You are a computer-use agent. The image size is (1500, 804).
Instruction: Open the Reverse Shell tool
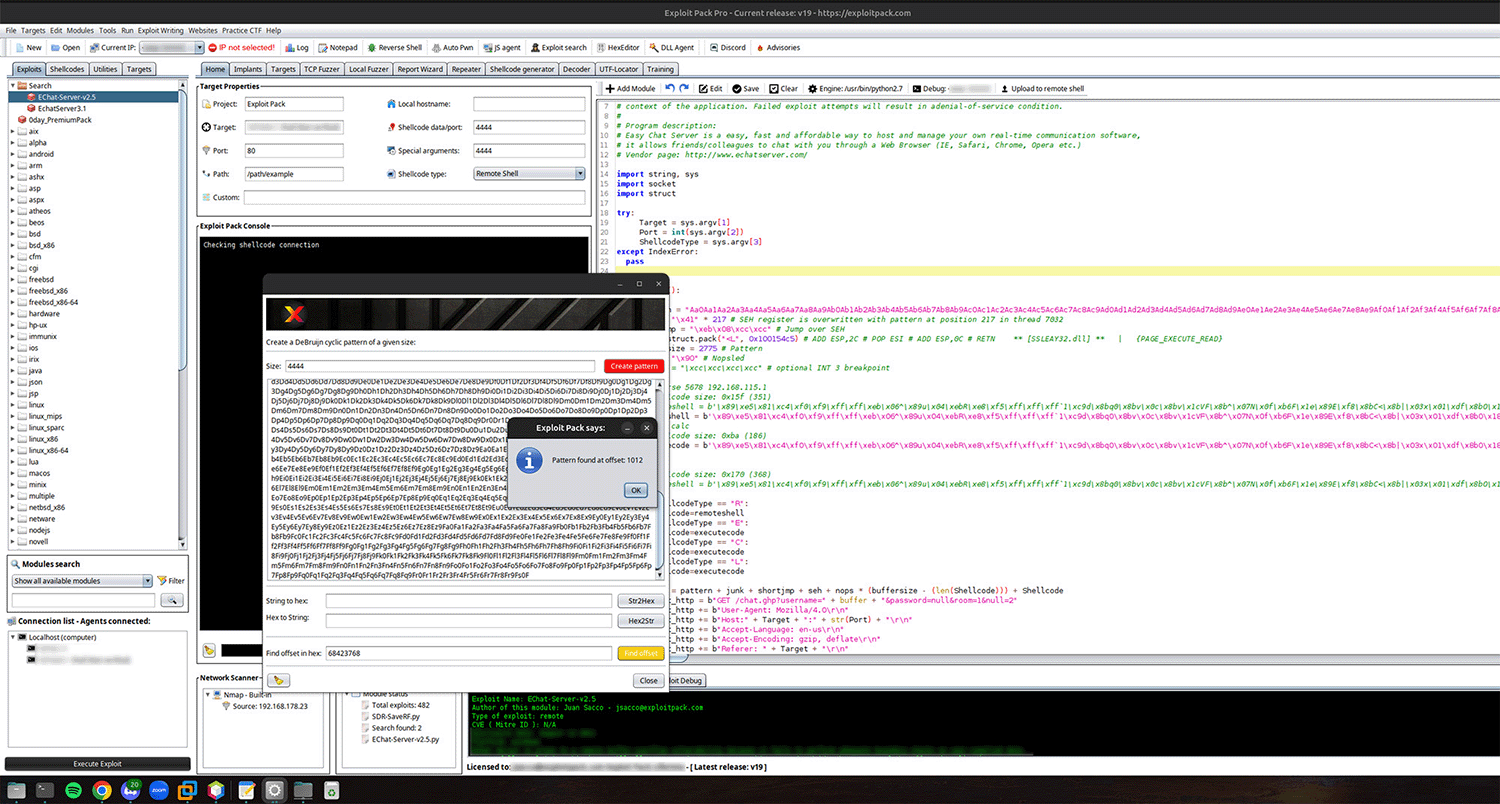pos(394,47)
